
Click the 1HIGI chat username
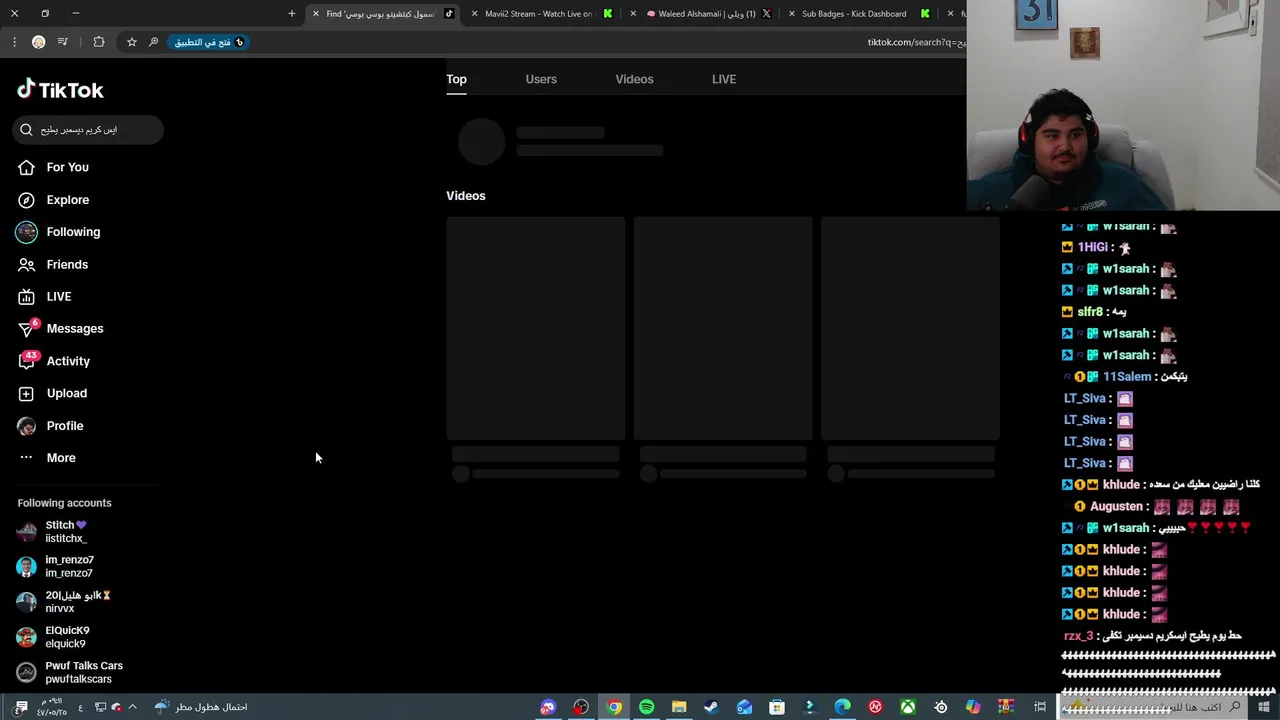[x=1092, y=247]
